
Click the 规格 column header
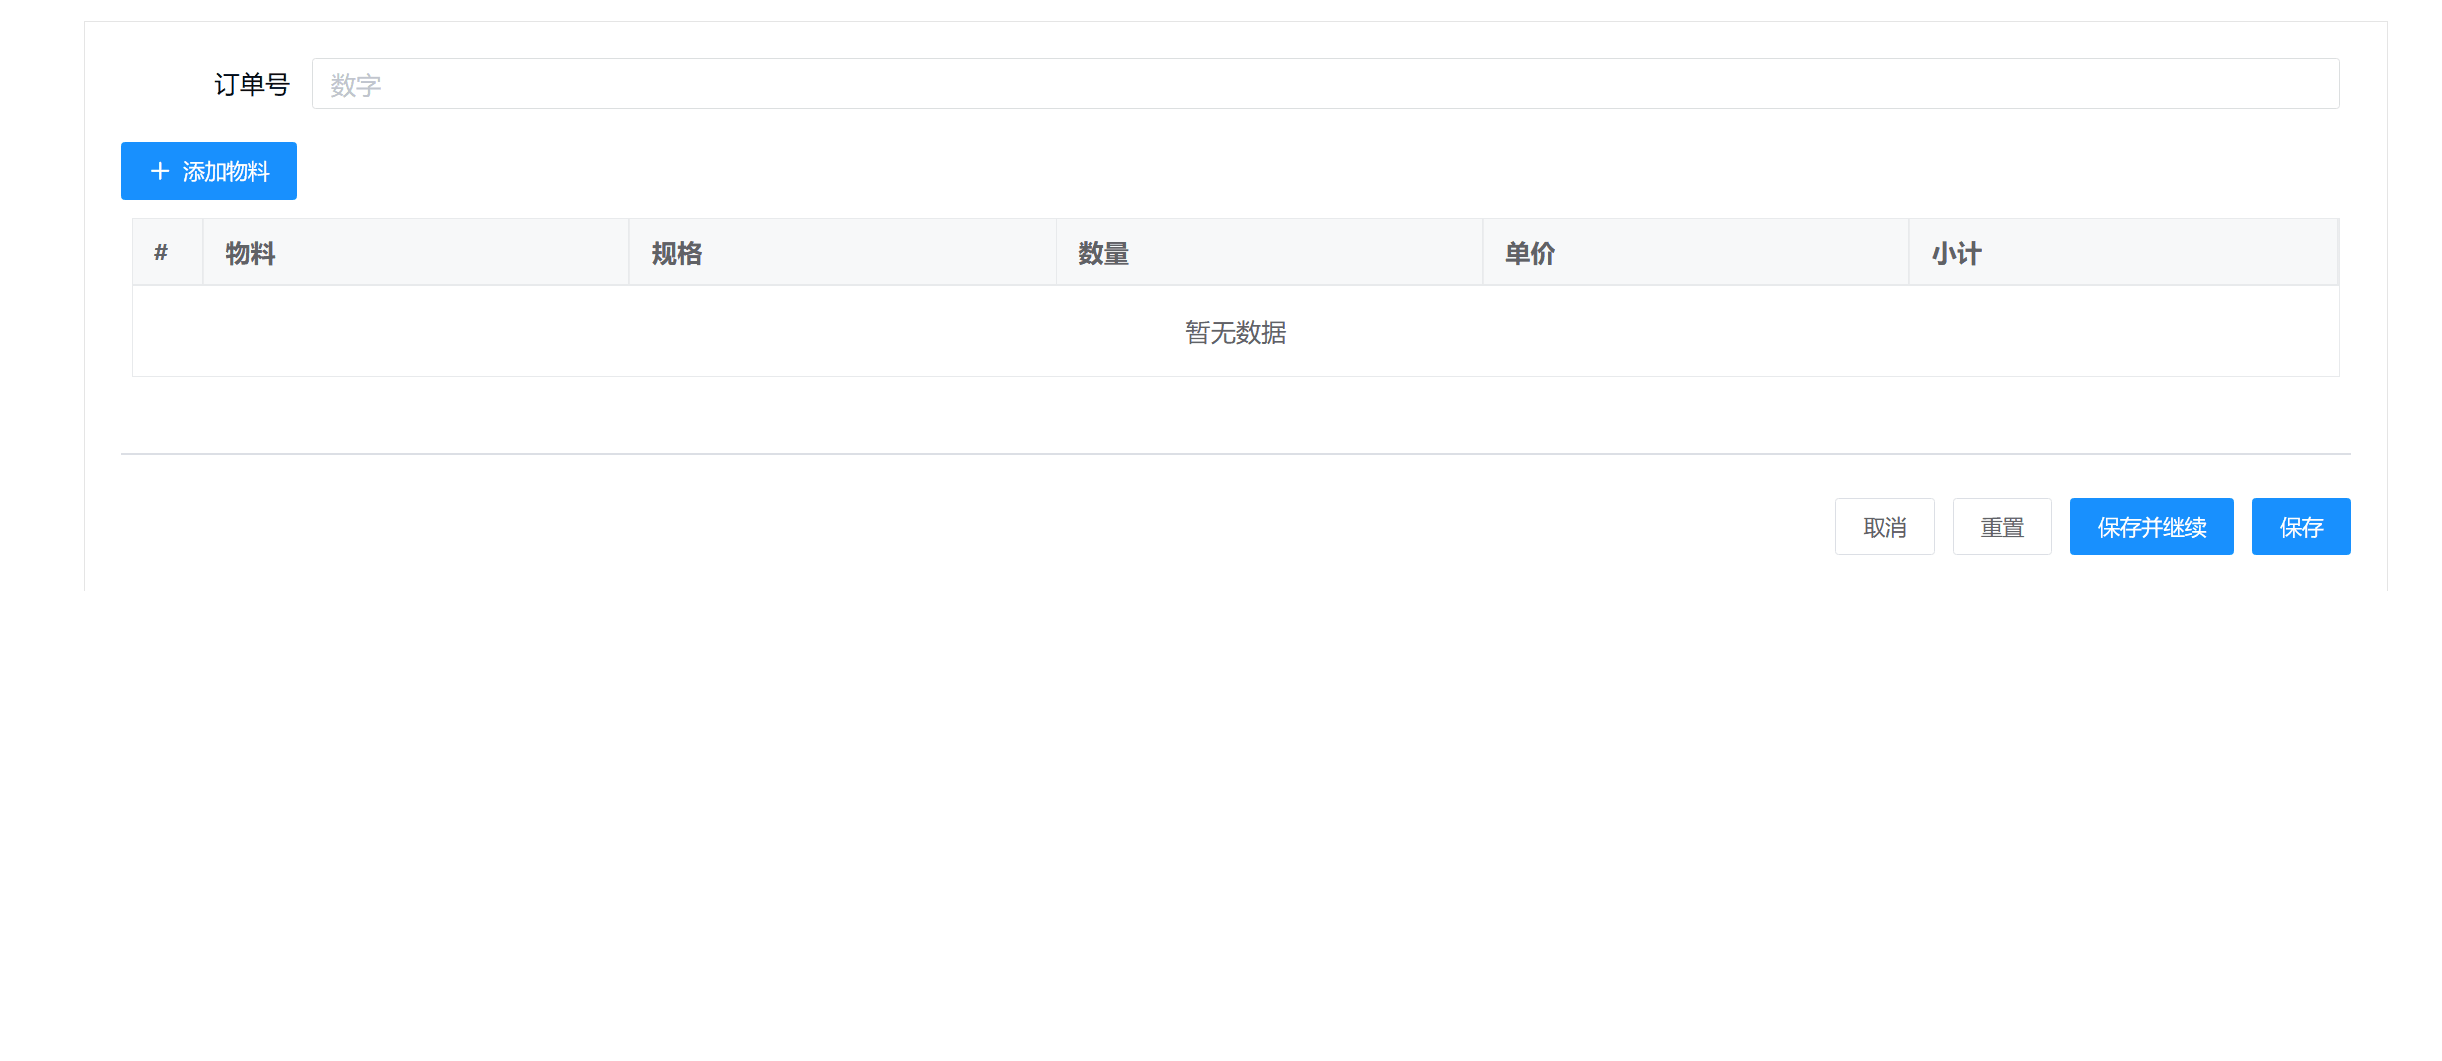coord(677,253)
